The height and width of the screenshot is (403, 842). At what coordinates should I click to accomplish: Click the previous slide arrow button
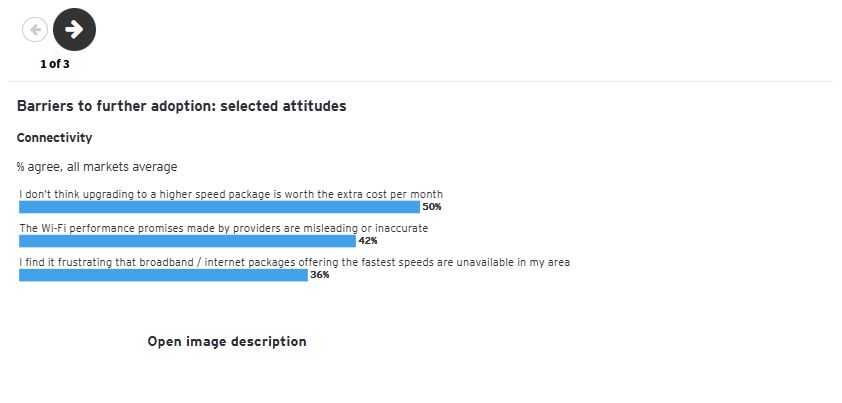[35, 30]
